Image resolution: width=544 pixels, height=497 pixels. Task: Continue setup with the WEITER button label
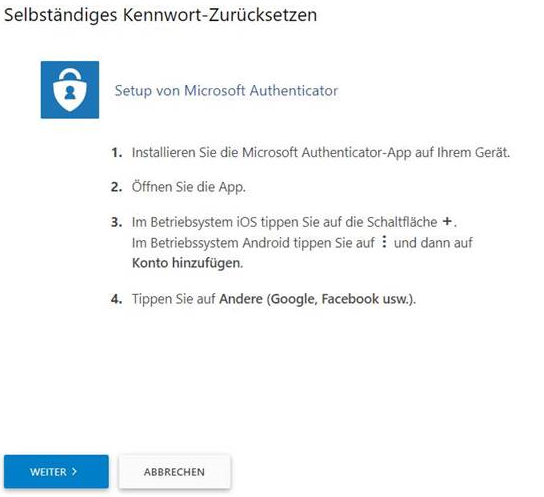pos(48,472)
